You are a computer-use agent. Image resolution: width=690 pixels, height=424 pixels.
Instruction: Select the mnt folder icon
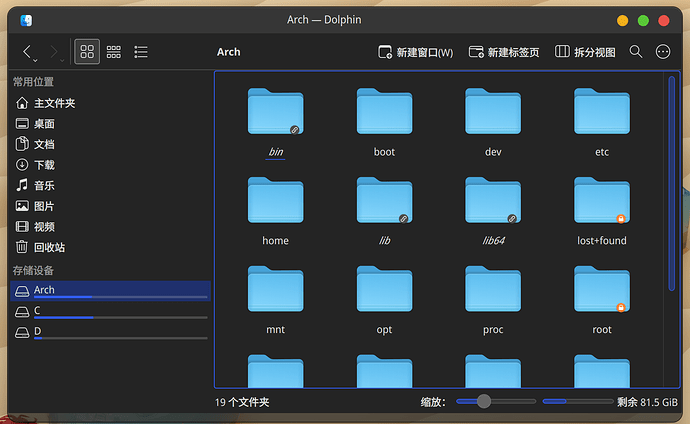tap(275, 289)
